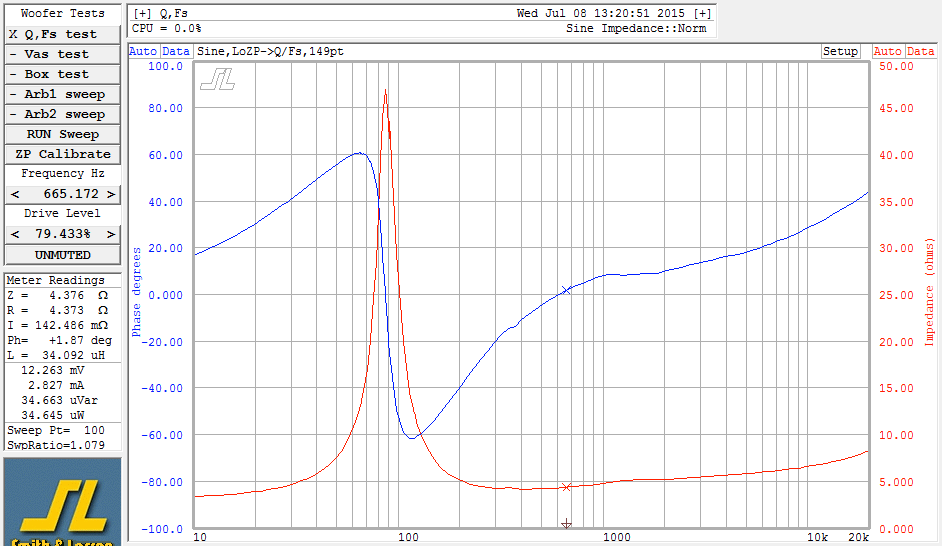The height and width of the screenshot is (546, 942).
Task: Click the Meter Readings header
Action: (55, 281)
